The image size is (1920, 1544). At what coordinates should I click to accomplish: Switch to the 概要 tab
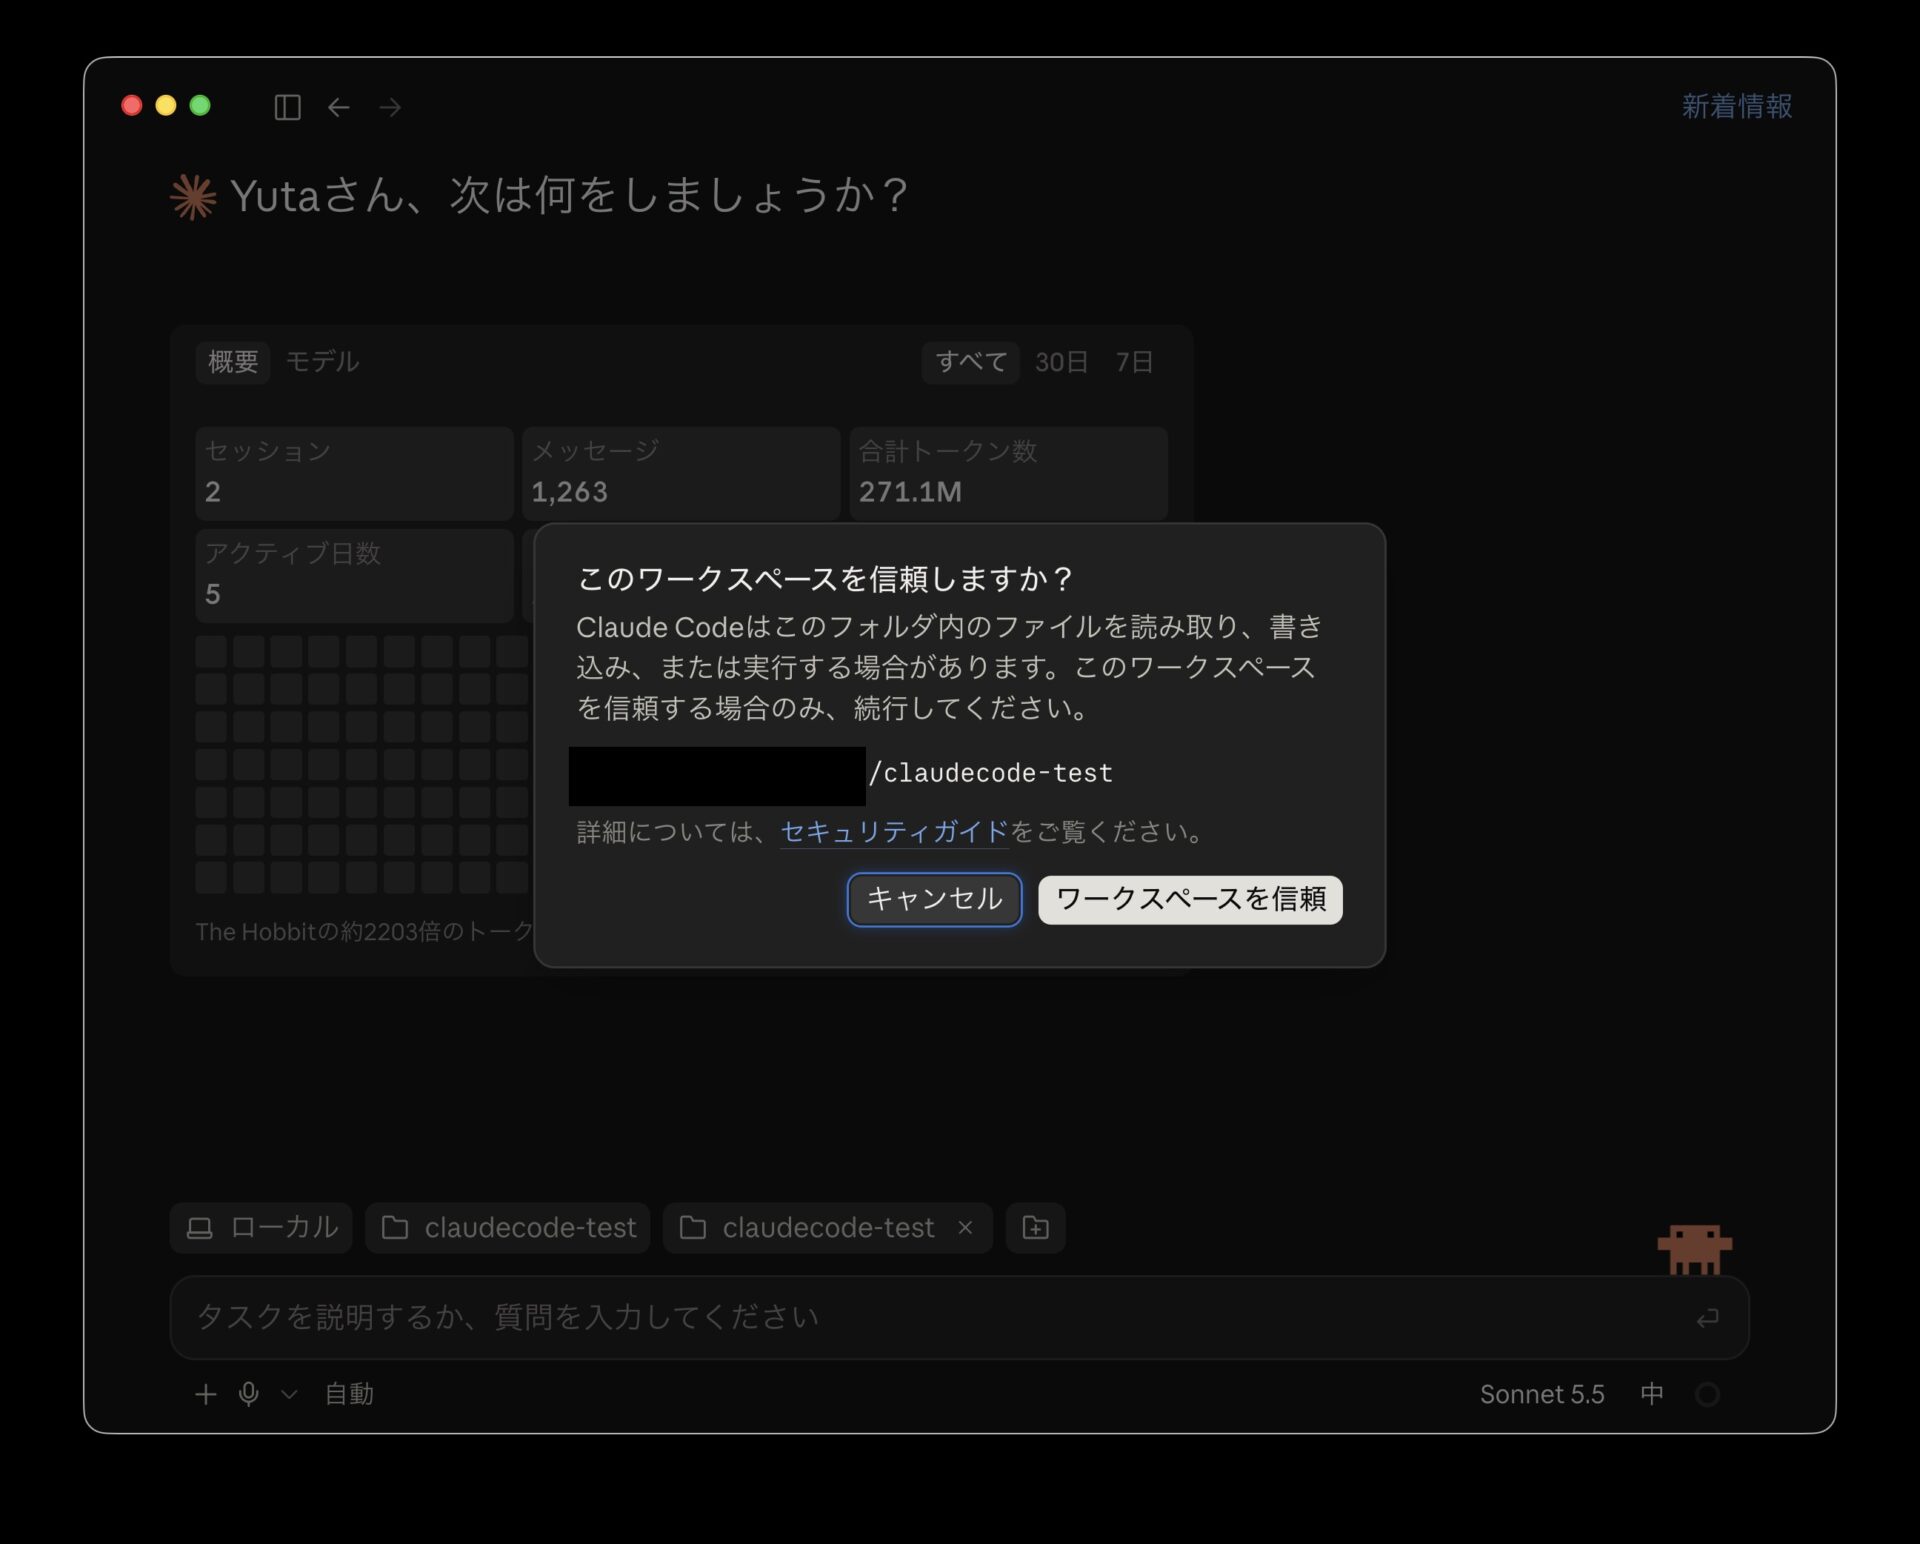click(233, 361)
